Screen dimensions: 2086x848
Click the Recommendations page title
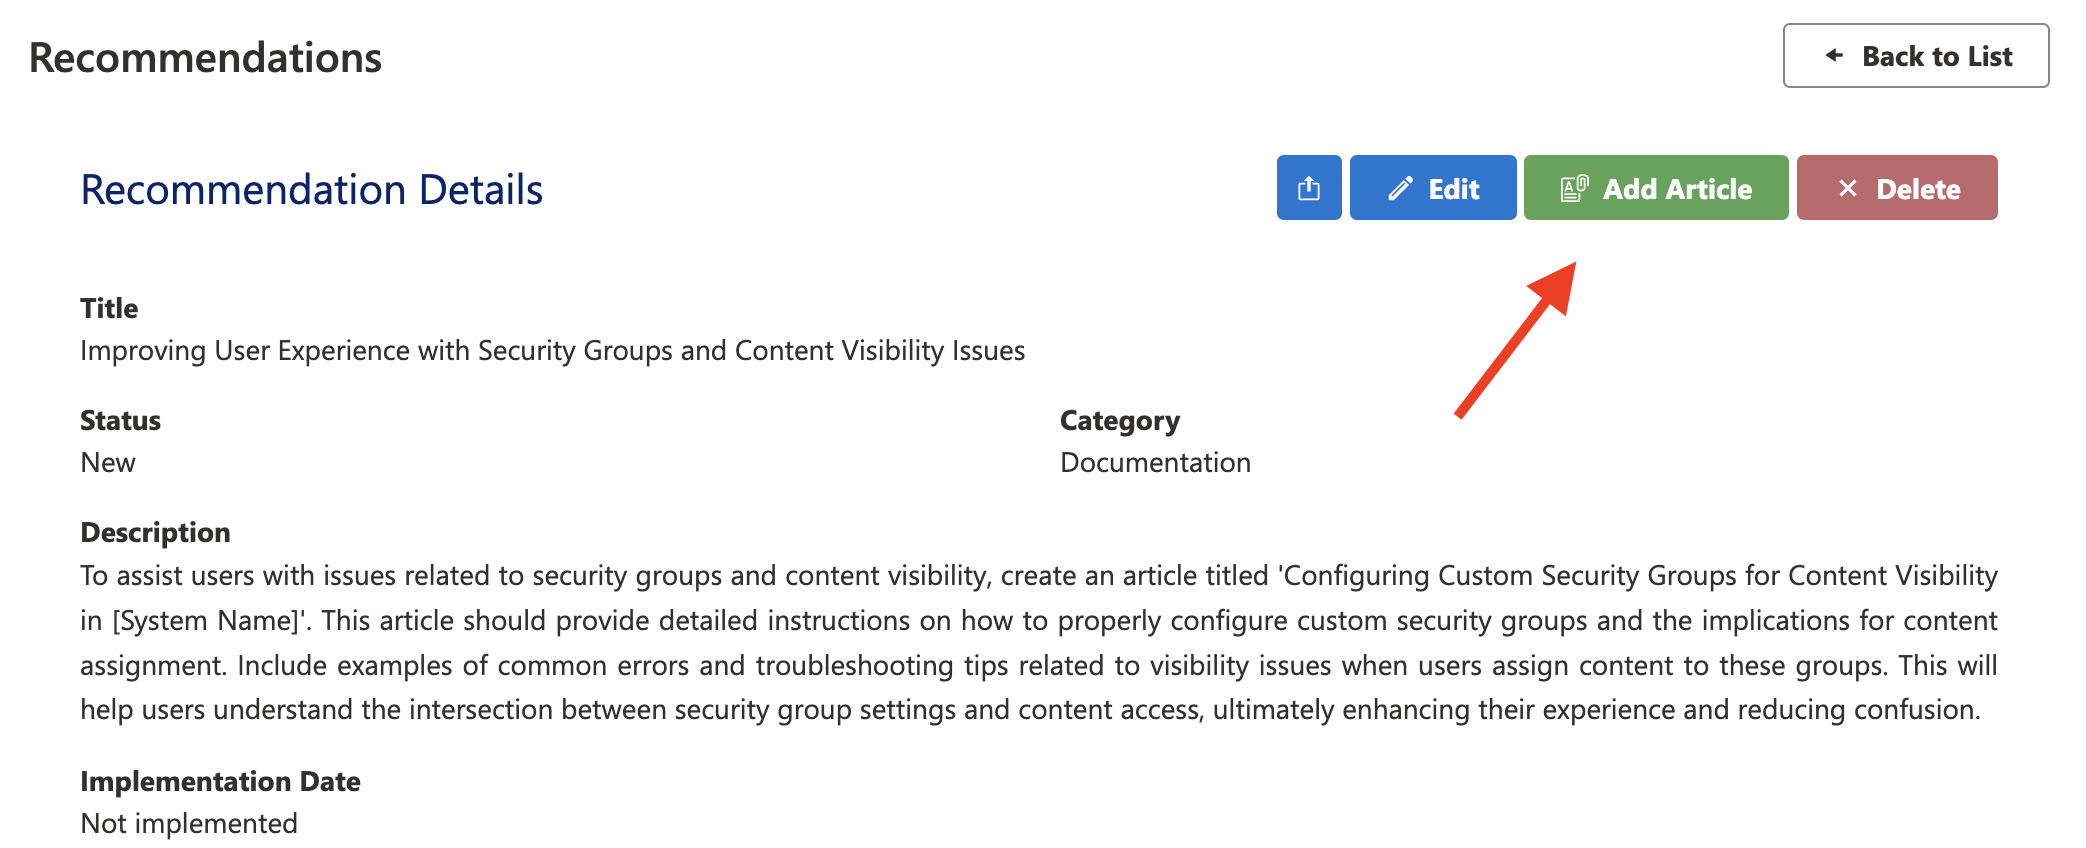tap(205, 57)
